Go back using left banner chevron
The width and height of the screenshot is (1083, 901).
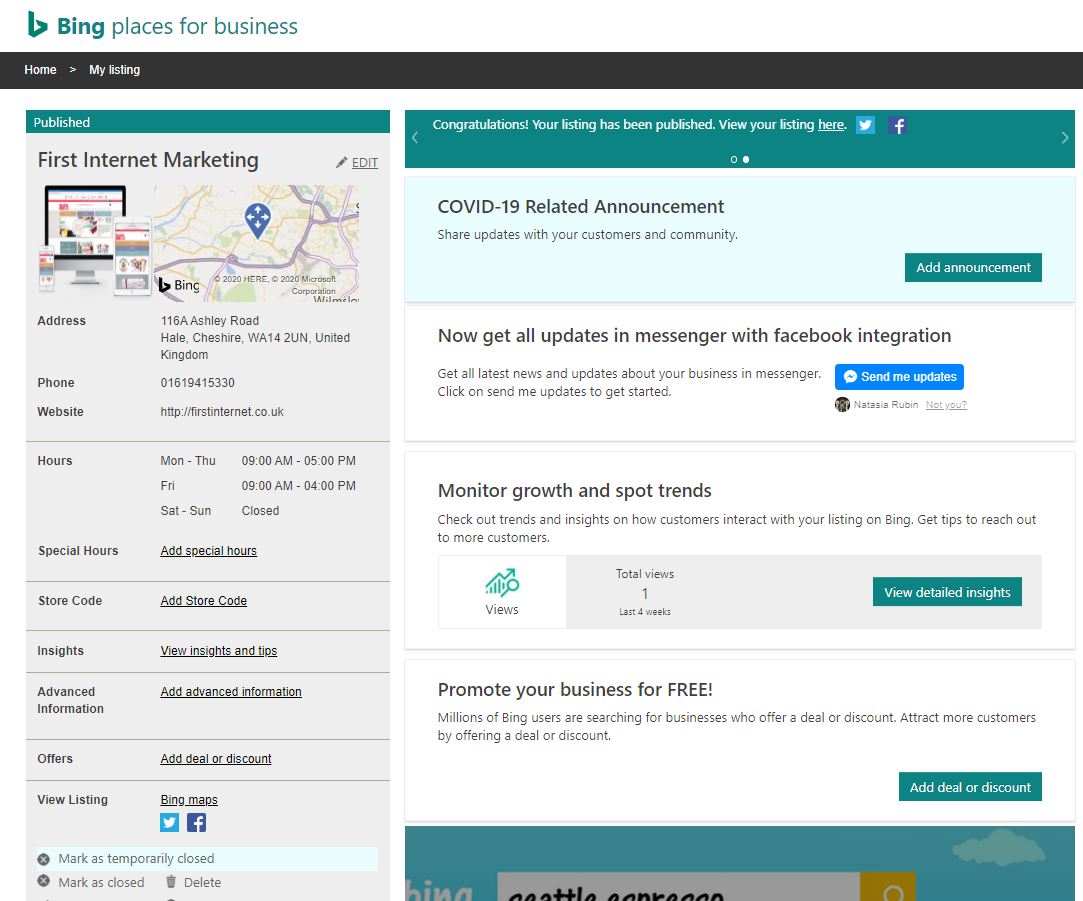tap(414, 137)
